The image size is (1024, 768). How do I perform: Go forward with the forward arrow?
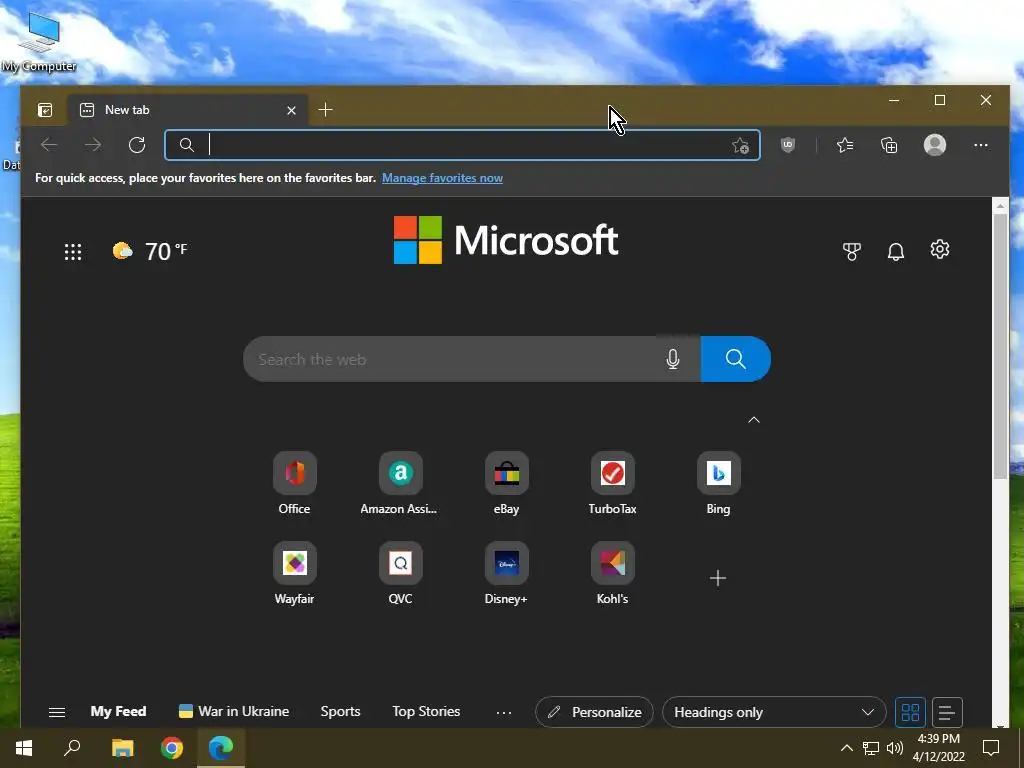click(93, 145)
